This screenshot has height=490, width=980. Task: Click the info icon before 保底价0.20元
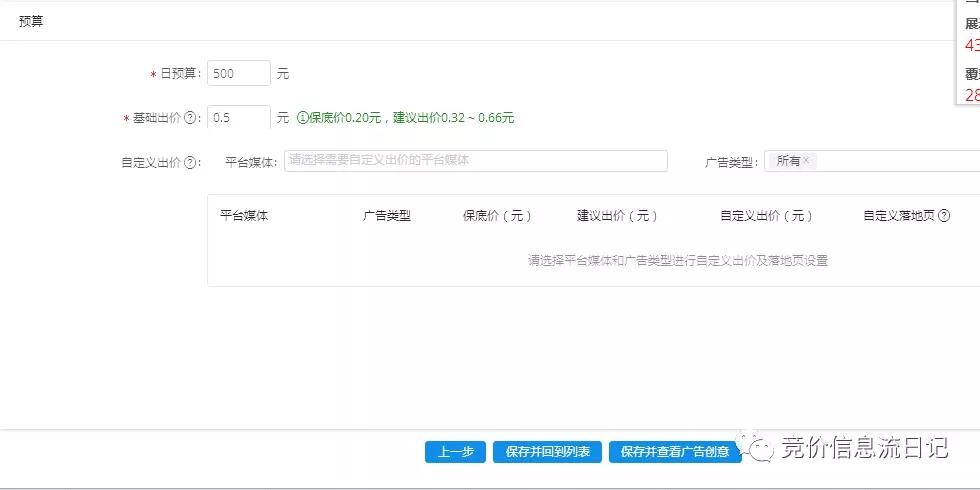coord(302,118)
